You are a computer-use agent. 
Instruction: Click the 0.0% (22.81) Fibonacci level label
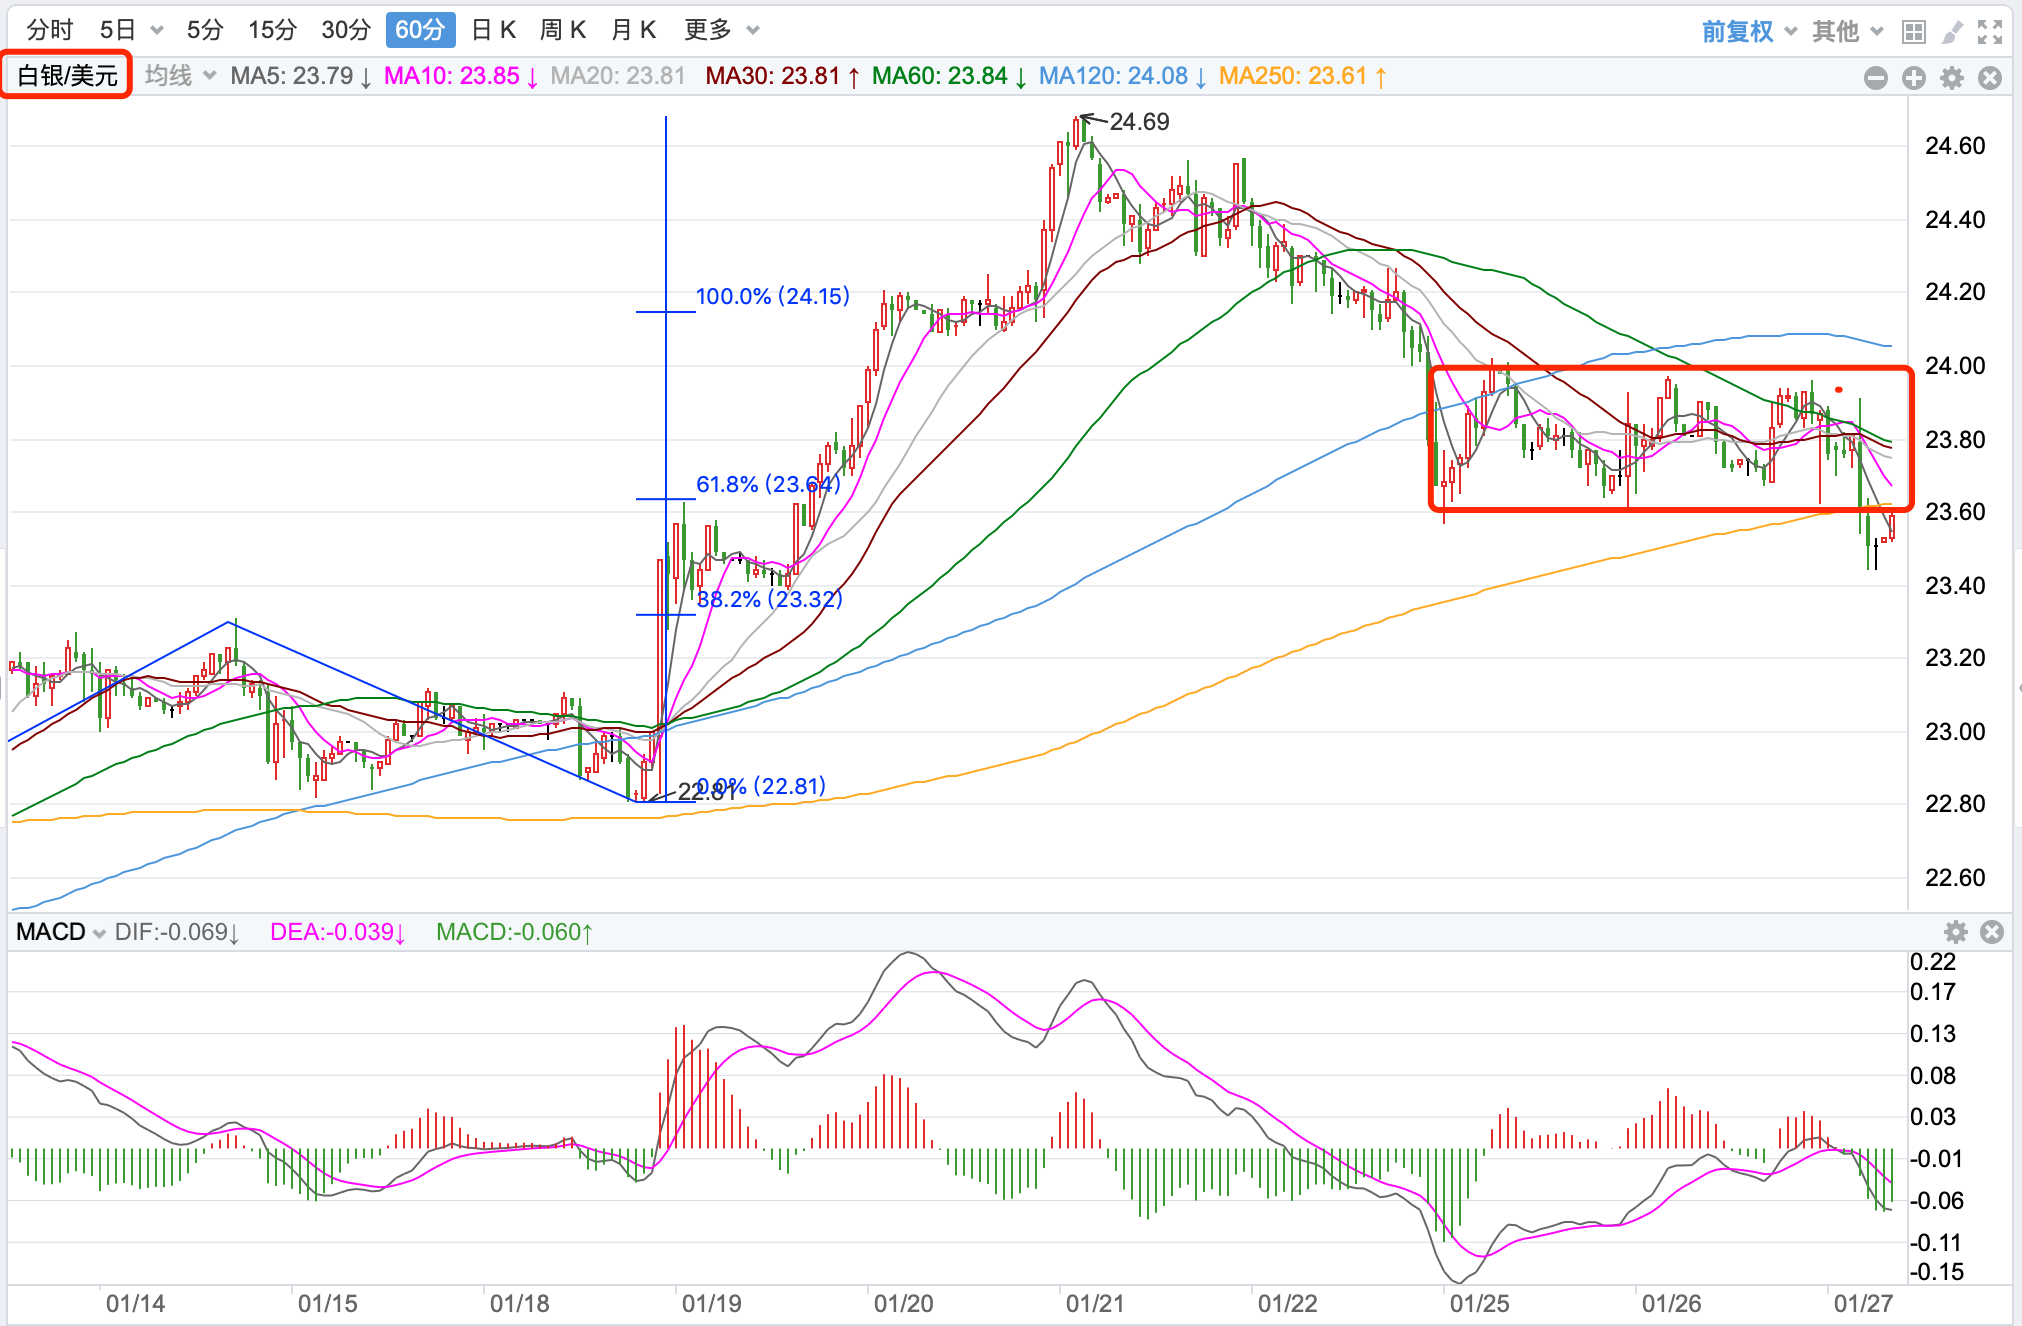coord(761,786)
